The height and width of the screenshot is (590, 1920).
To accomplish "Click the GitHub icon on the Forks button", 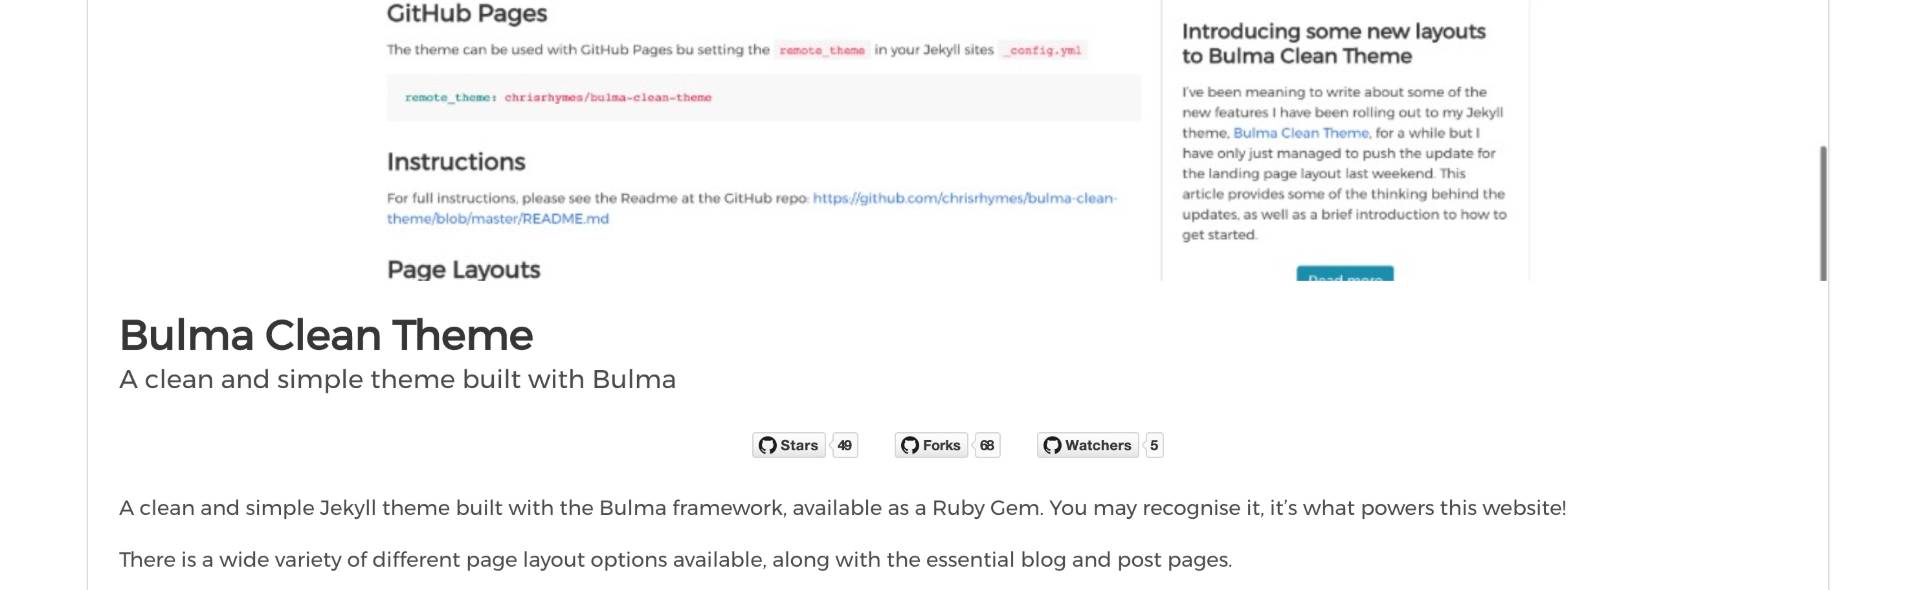I will [x=910, y=445].
